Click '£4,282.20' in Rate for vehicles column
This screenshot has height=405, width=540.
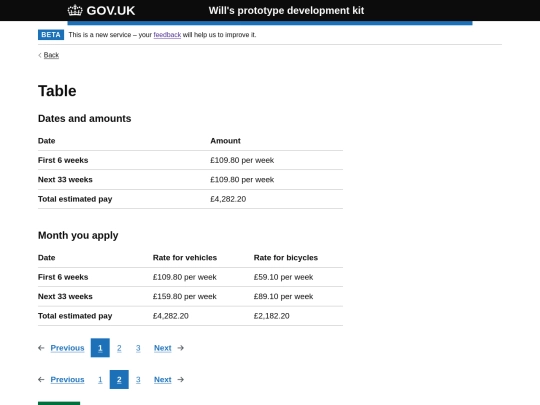pos(170,316)
